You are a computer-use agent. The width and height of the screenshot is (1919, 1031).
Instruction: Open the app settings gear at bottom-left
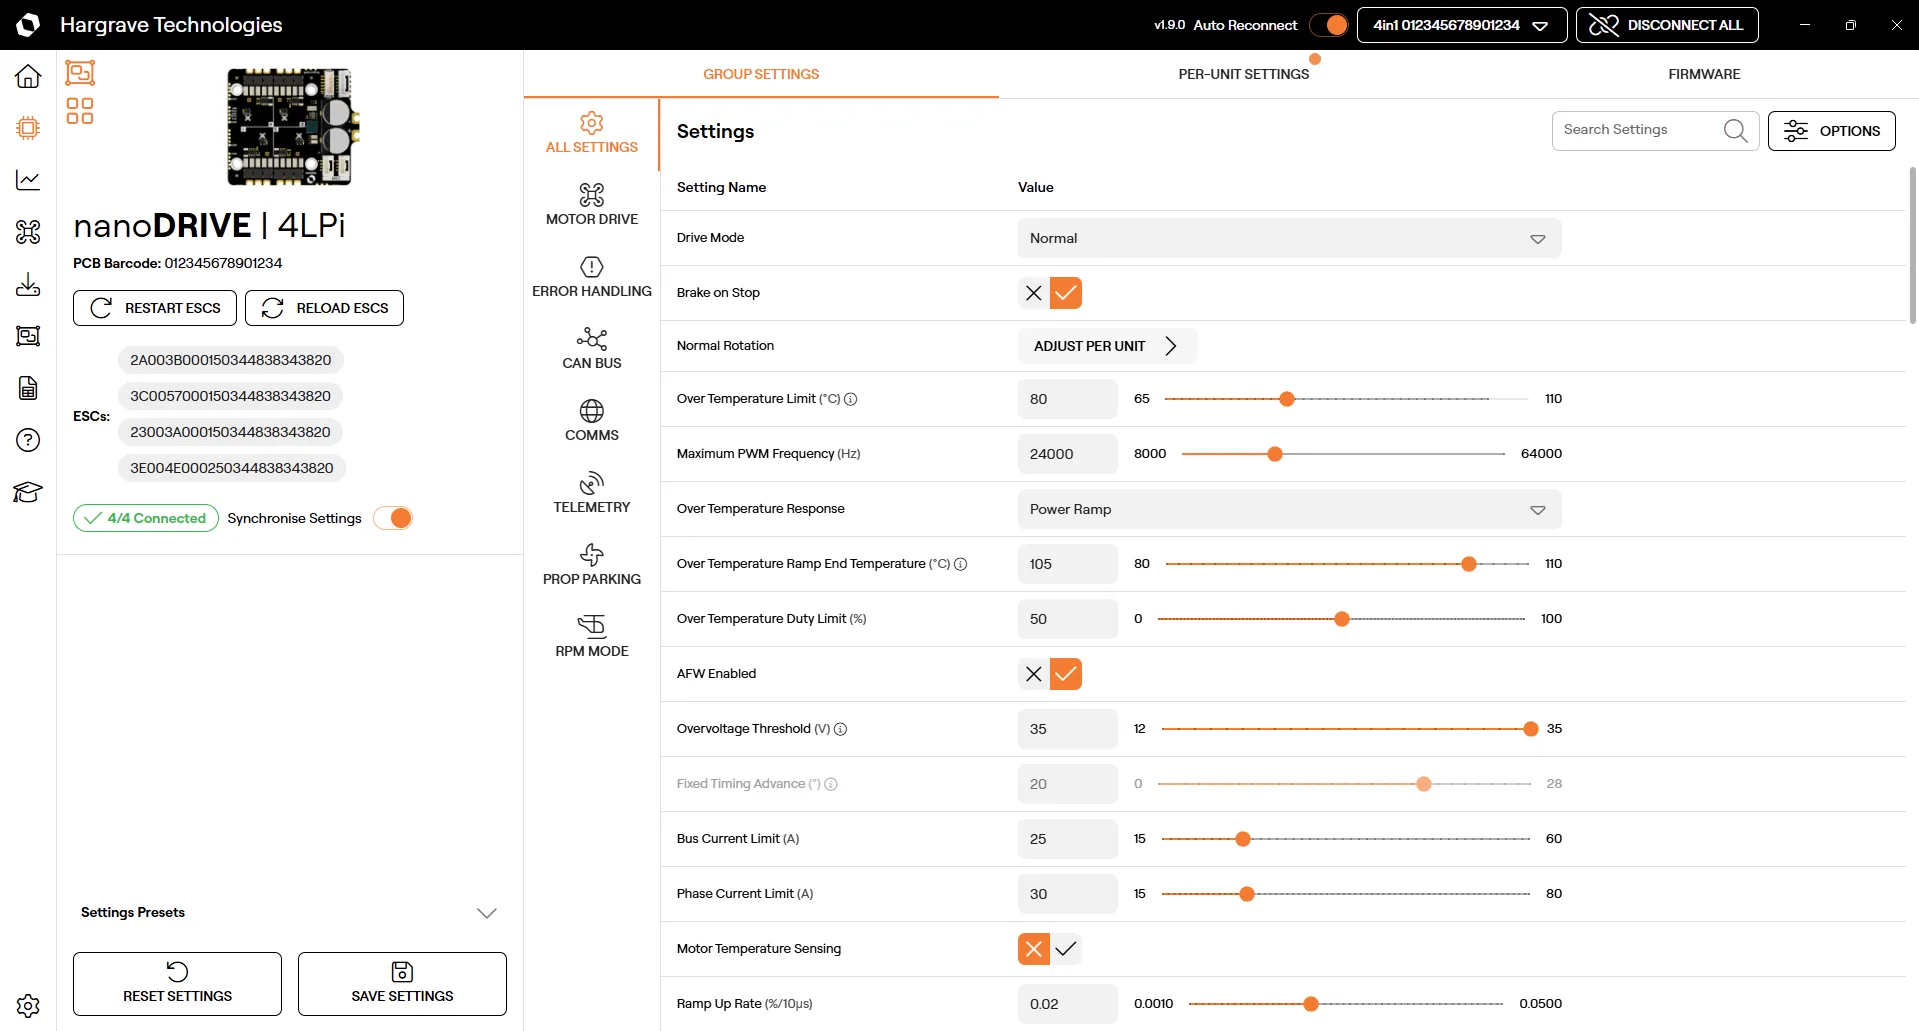(x=28, y=1005)
